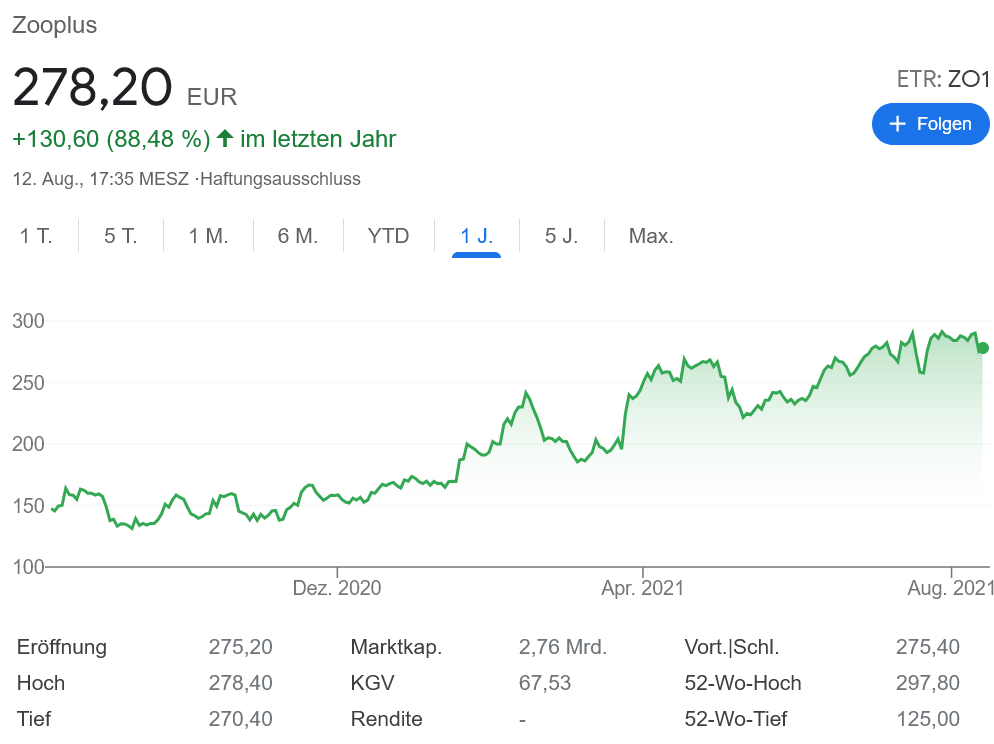Click the Marktkap. value 2,76 Mrd.
This screenshot has height=744, width=994.
click(x=562, y=647)
